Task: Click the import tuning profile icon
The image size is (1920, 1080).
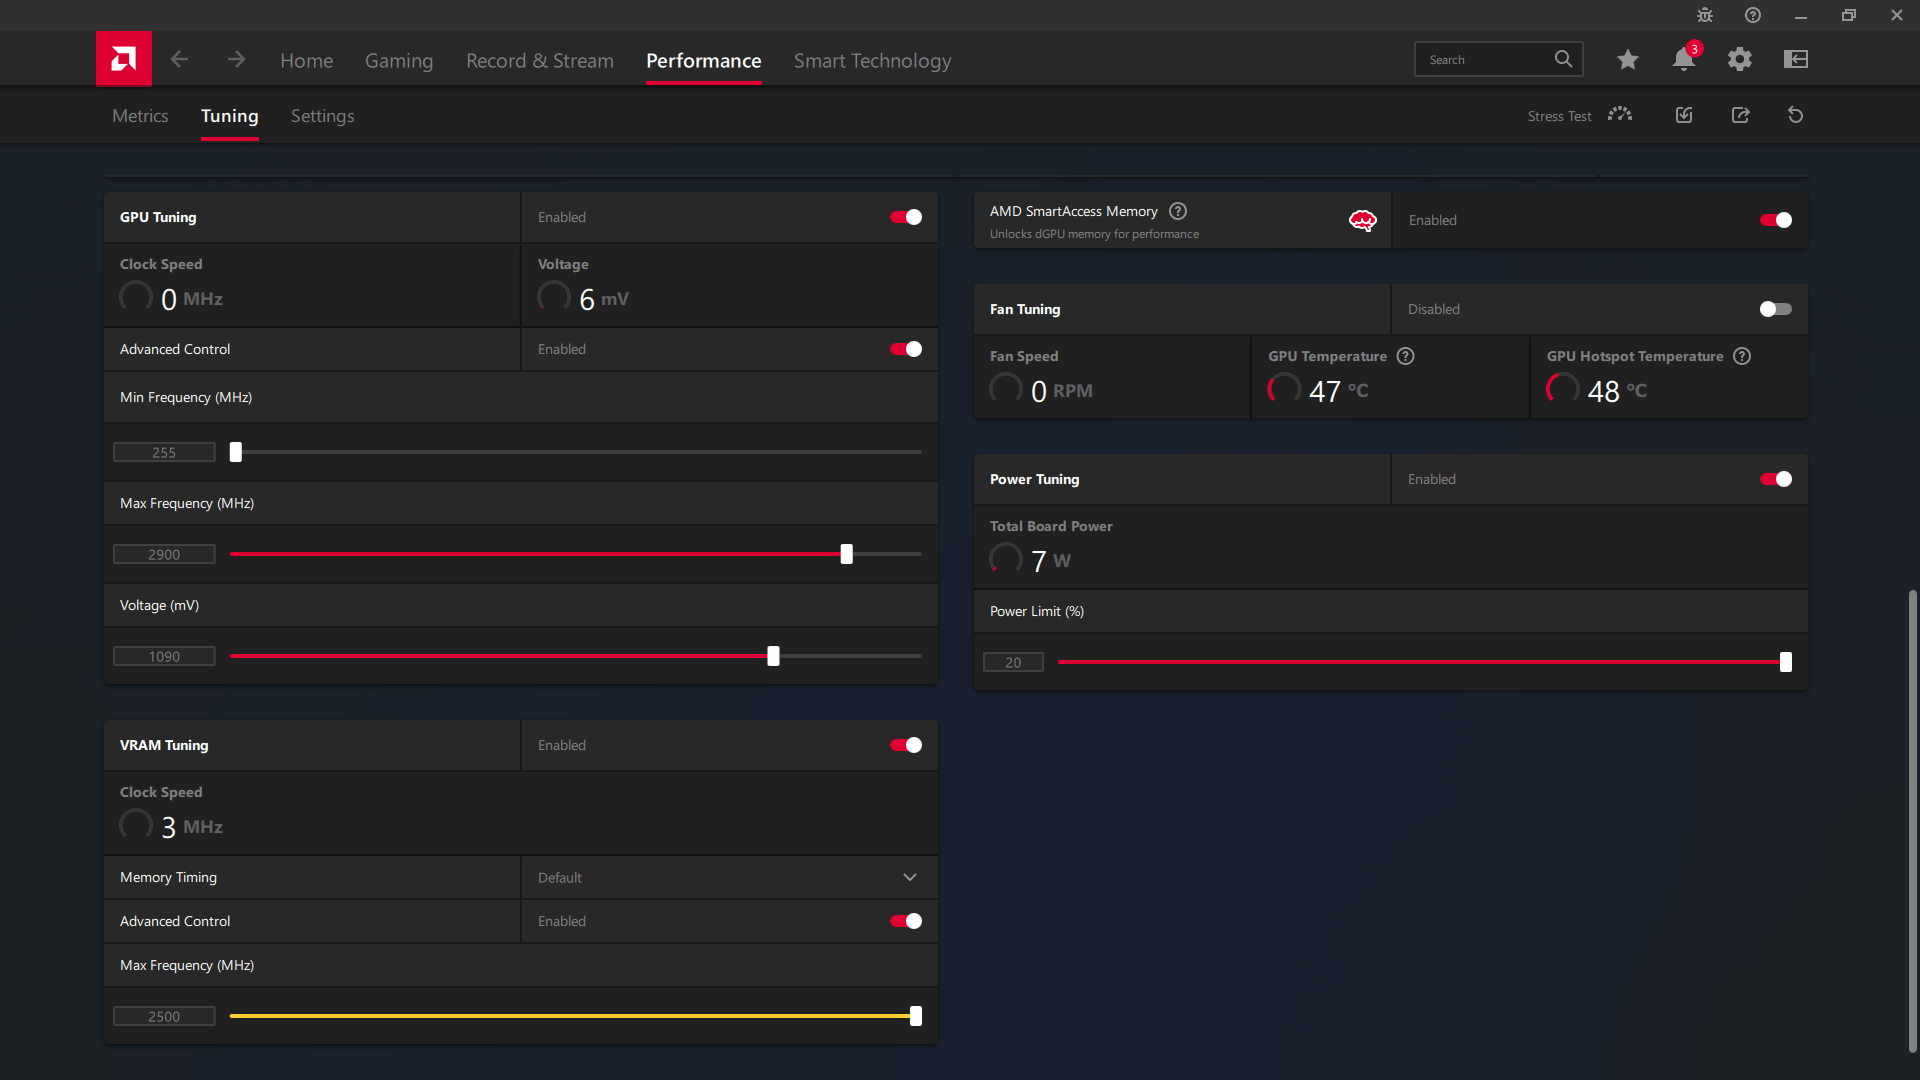Action: tap(1684, 115)
